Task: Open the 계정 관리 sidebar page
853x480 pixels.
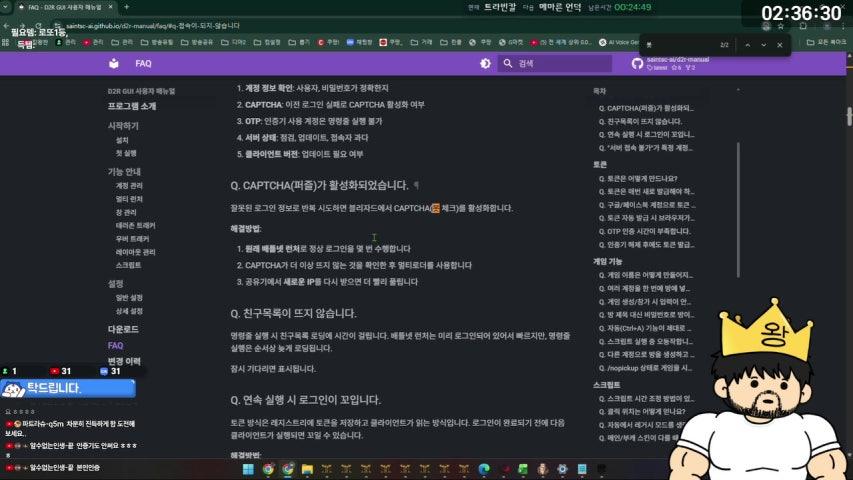Action: 129,186
